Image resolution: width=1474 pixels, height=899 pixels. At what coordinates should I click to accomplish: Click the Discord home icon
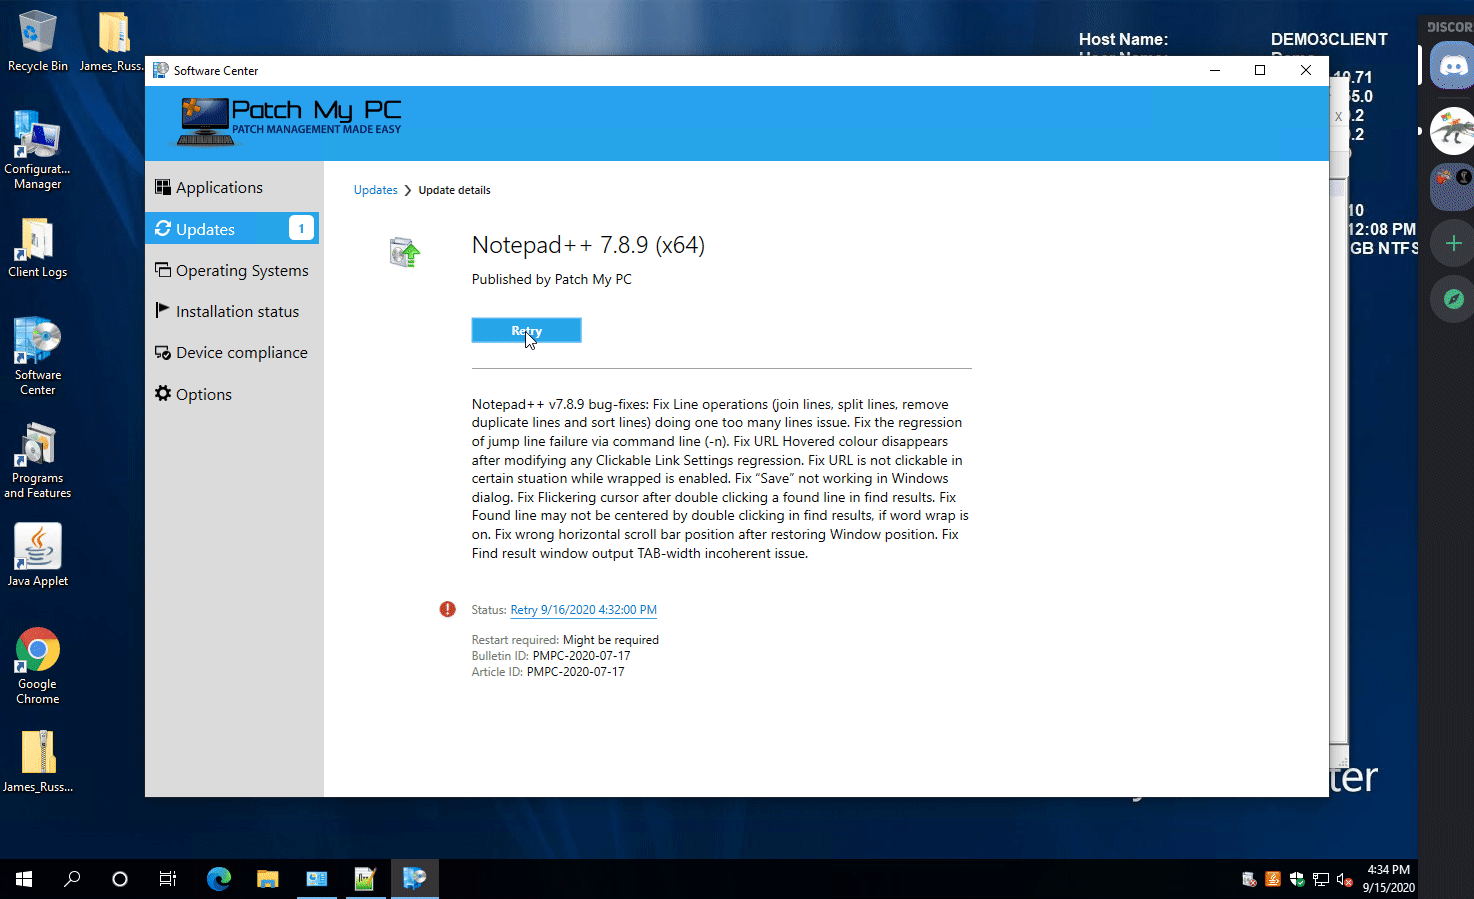click(1453, 67)
